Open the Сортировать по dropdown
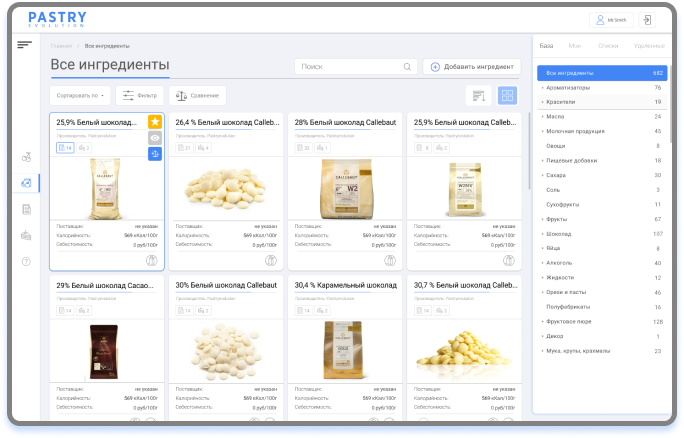The image size is (684, 438). tap(80, 96)
